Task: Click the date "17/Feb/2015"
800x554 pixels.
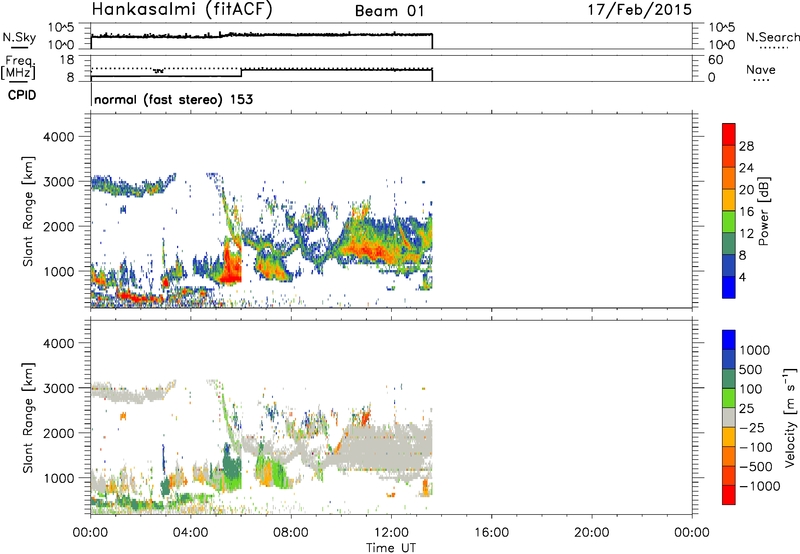Action: coord(640,9)
